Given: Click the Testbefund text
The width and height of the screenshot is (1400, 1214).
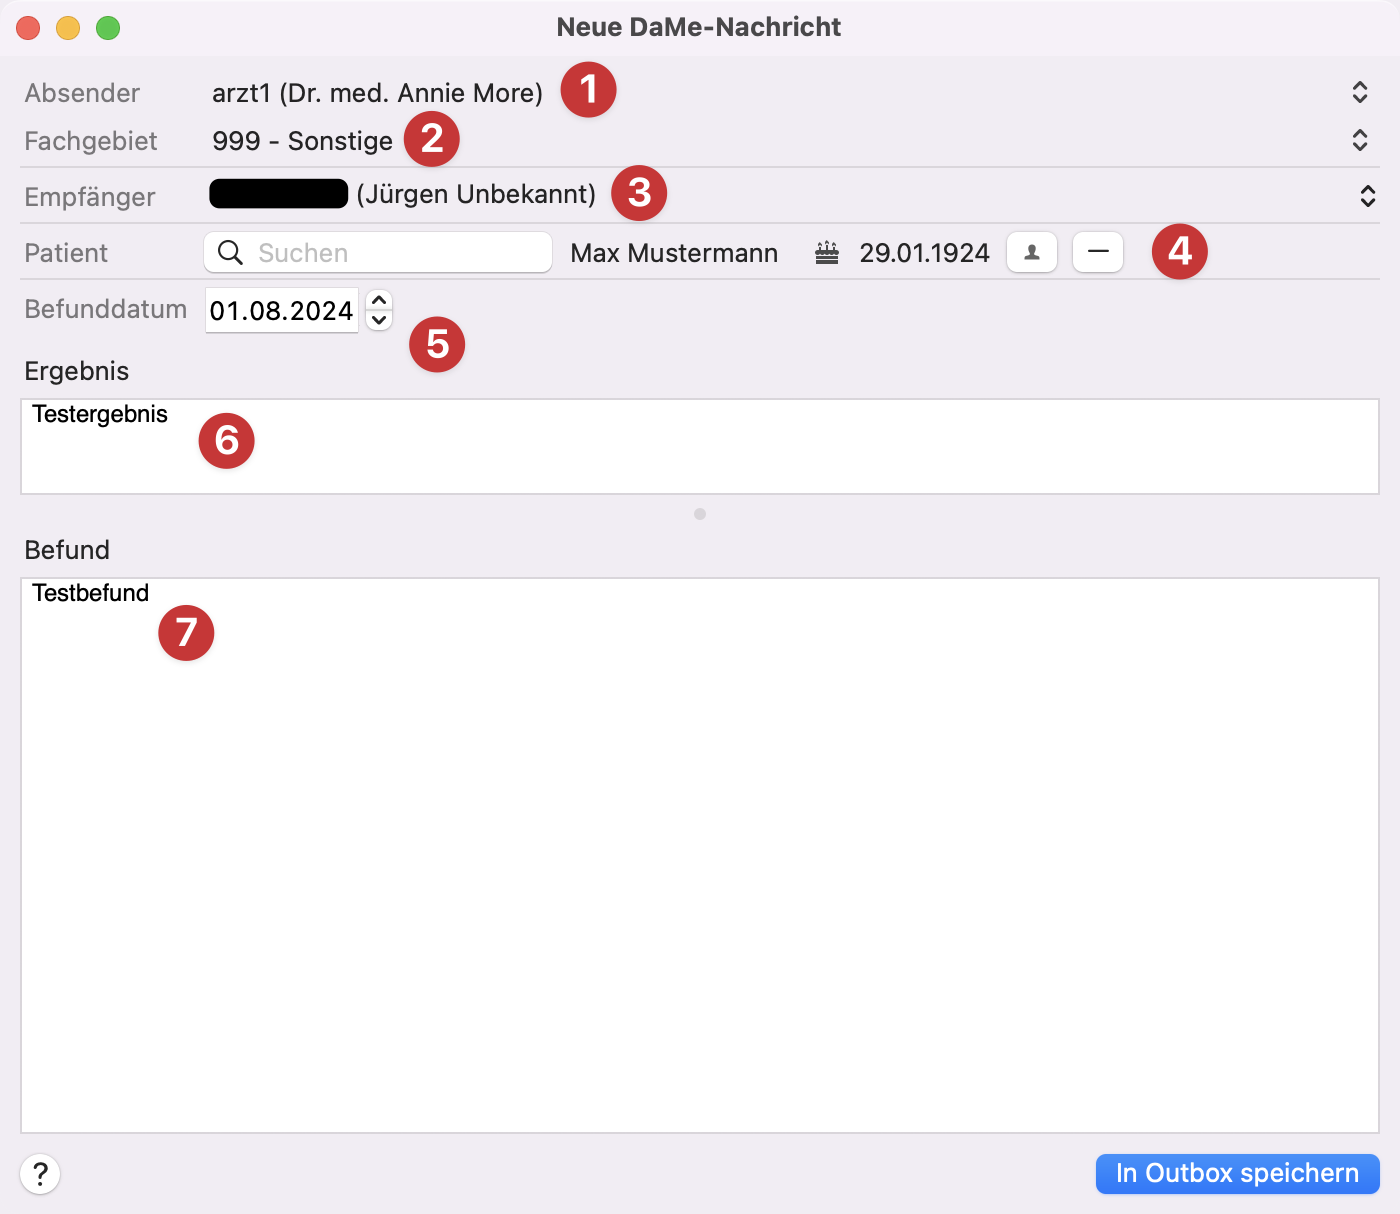Looking at the screenshot, I should click(x=90, y=593).
